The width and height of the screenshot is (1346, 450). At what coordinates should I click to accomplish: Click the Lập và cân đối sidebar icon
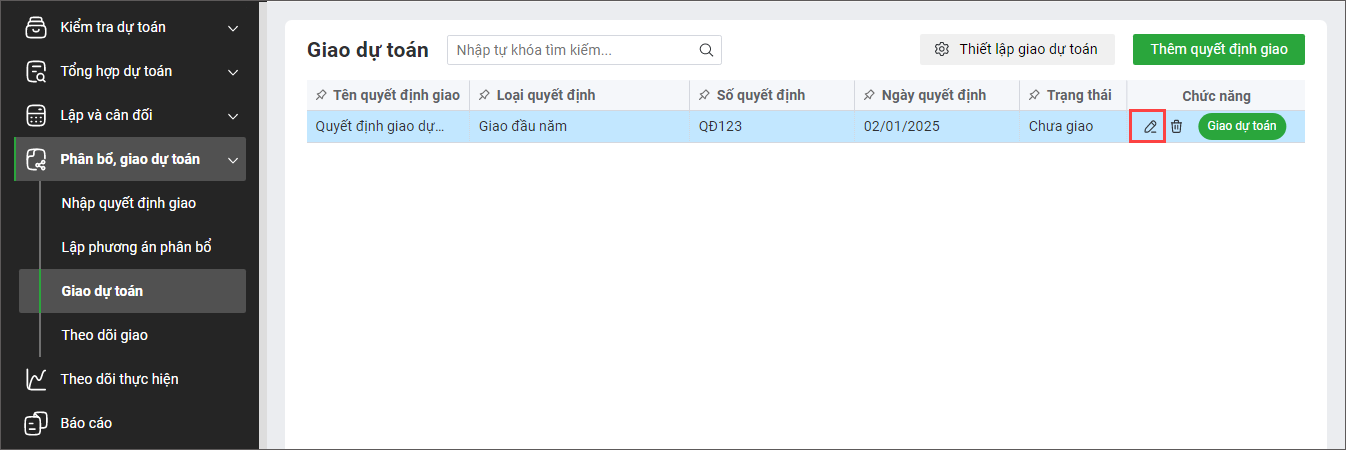click(36, 115)
